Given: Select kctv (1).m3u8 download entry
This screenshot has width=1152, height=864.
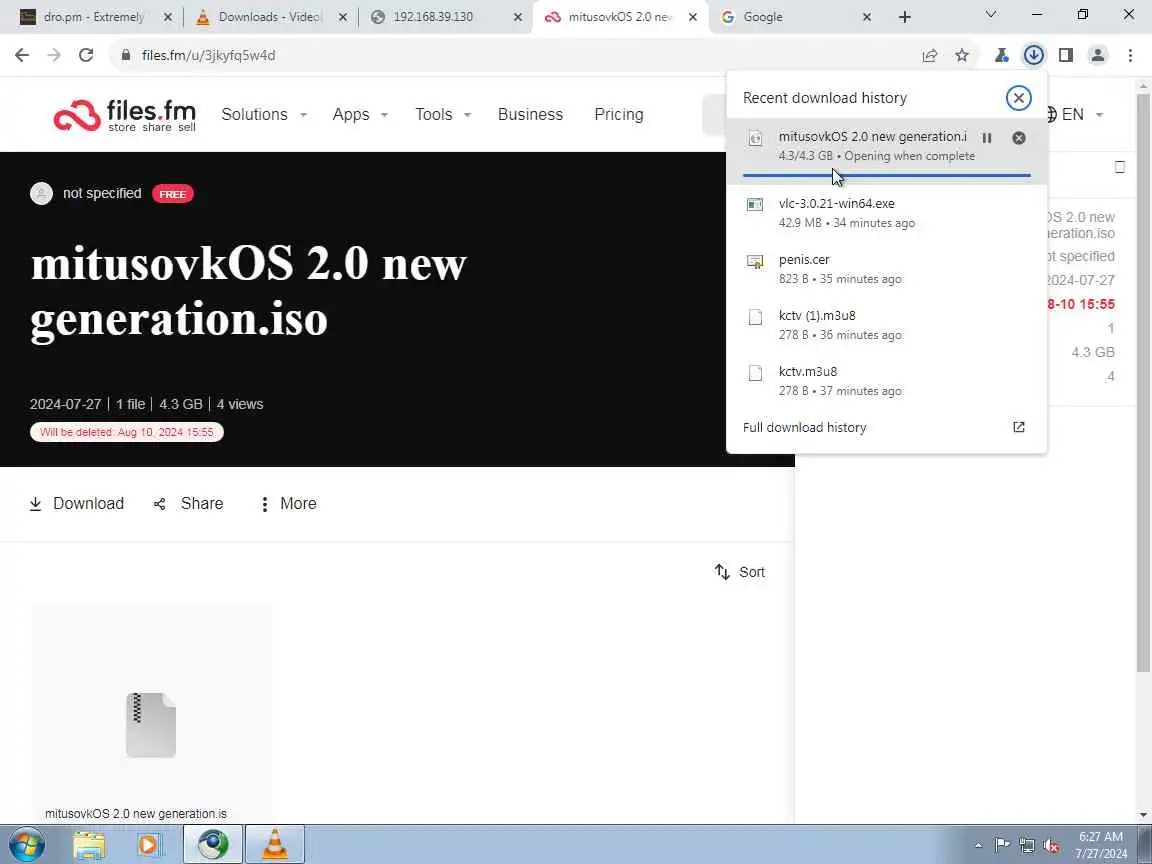Looking at the screenshot, I should (886, 325).
